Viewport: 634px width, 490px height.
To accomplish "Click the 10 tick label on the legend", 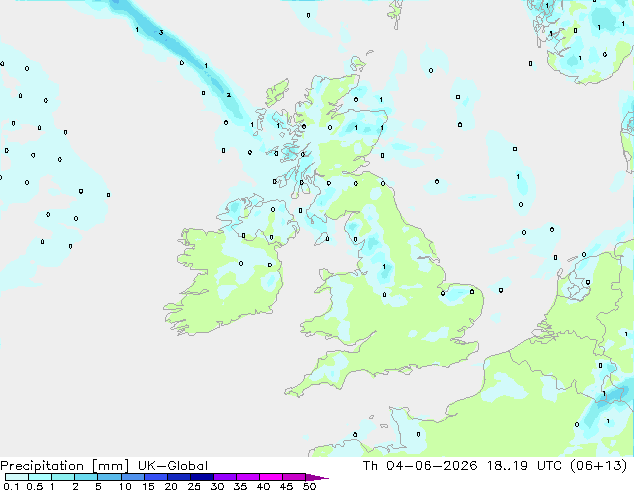I will coord(125,486).
